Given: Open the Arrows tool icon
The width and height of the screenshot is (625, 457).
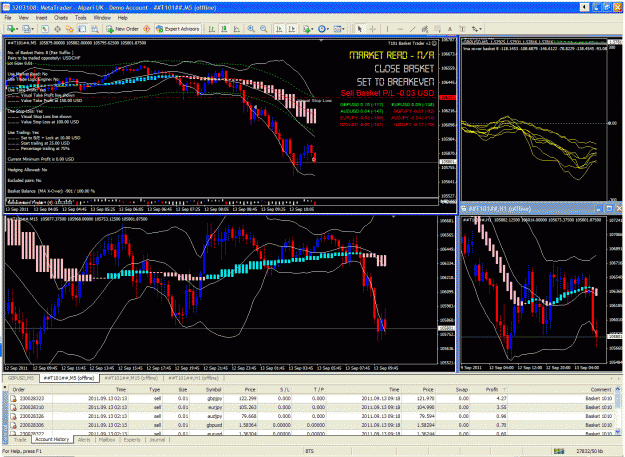Looking at the screenshot, I should 474,29.
